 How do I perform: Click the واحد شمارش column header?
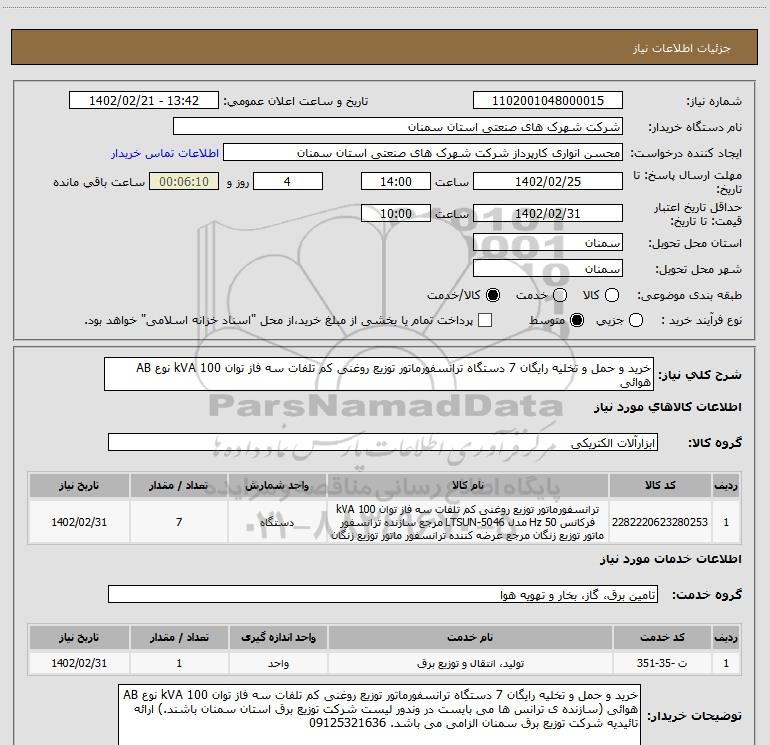(x=277, y=485)
